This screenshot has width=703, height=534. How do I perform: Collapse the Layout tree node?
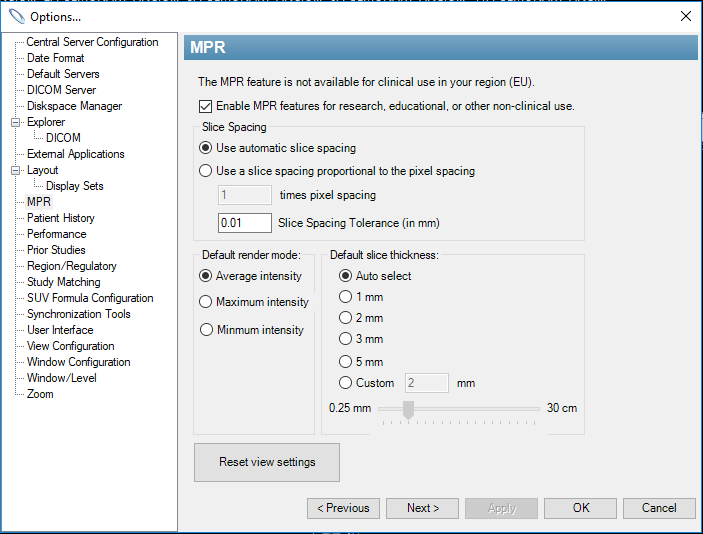tap(16, 170)
